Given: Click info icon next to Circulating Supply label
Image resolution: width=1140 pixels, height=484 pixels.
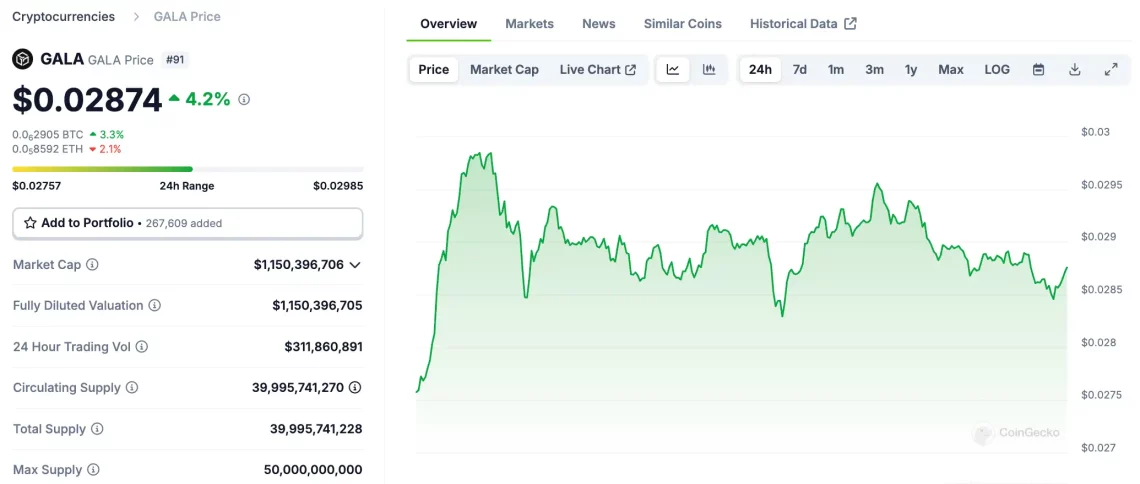Looking at the screenshot, I should point(132,388).
